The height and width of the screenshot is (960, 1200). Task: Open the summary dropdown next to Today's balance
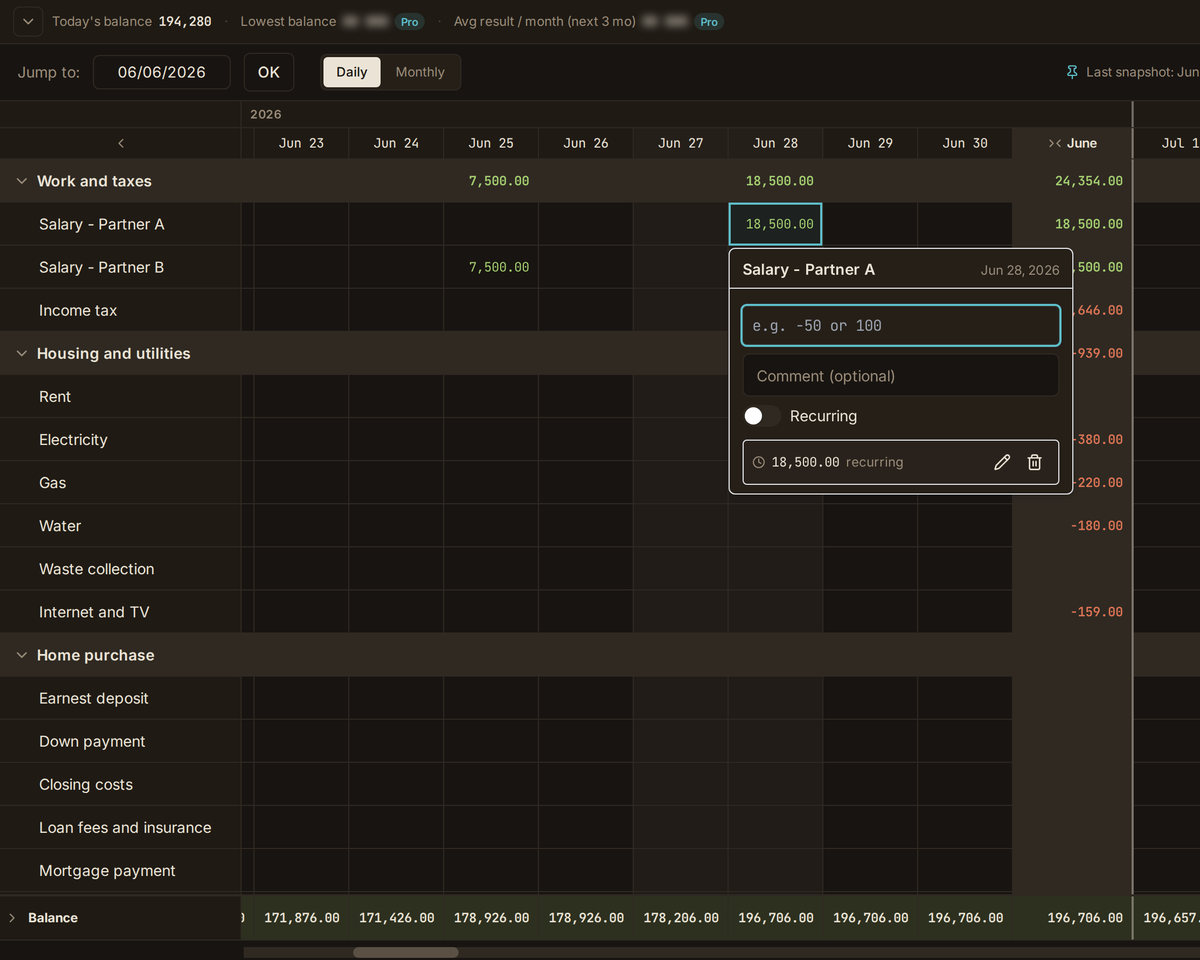pyautogui.click(x=28, y=21)
